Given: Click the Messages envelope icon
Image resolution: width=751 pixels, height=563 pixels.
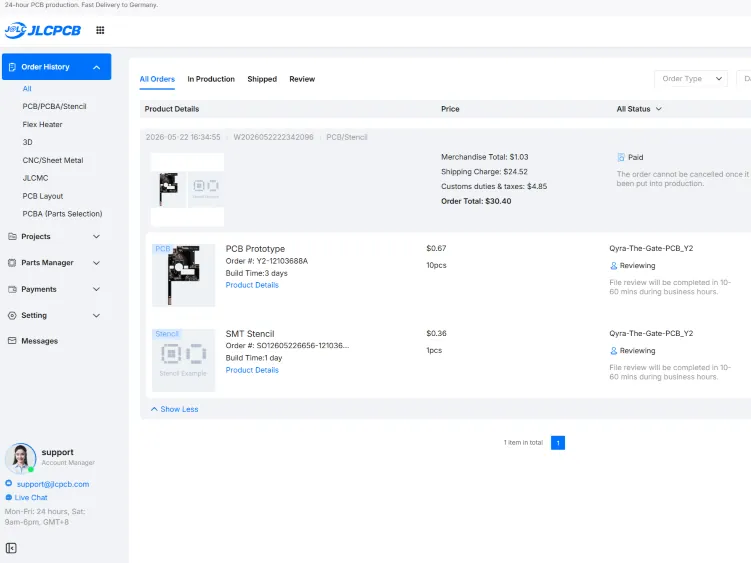Looking at the screenshot, I should [x=12, y=341].
